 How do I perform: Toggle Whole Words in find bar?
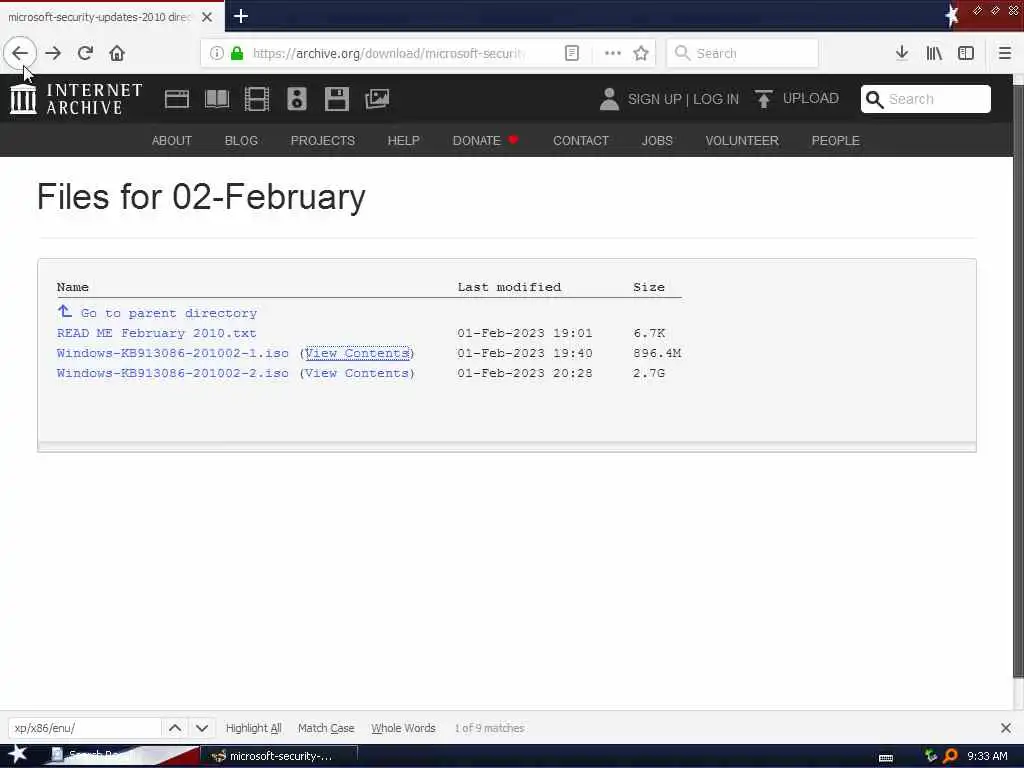[x=403, y=728]
